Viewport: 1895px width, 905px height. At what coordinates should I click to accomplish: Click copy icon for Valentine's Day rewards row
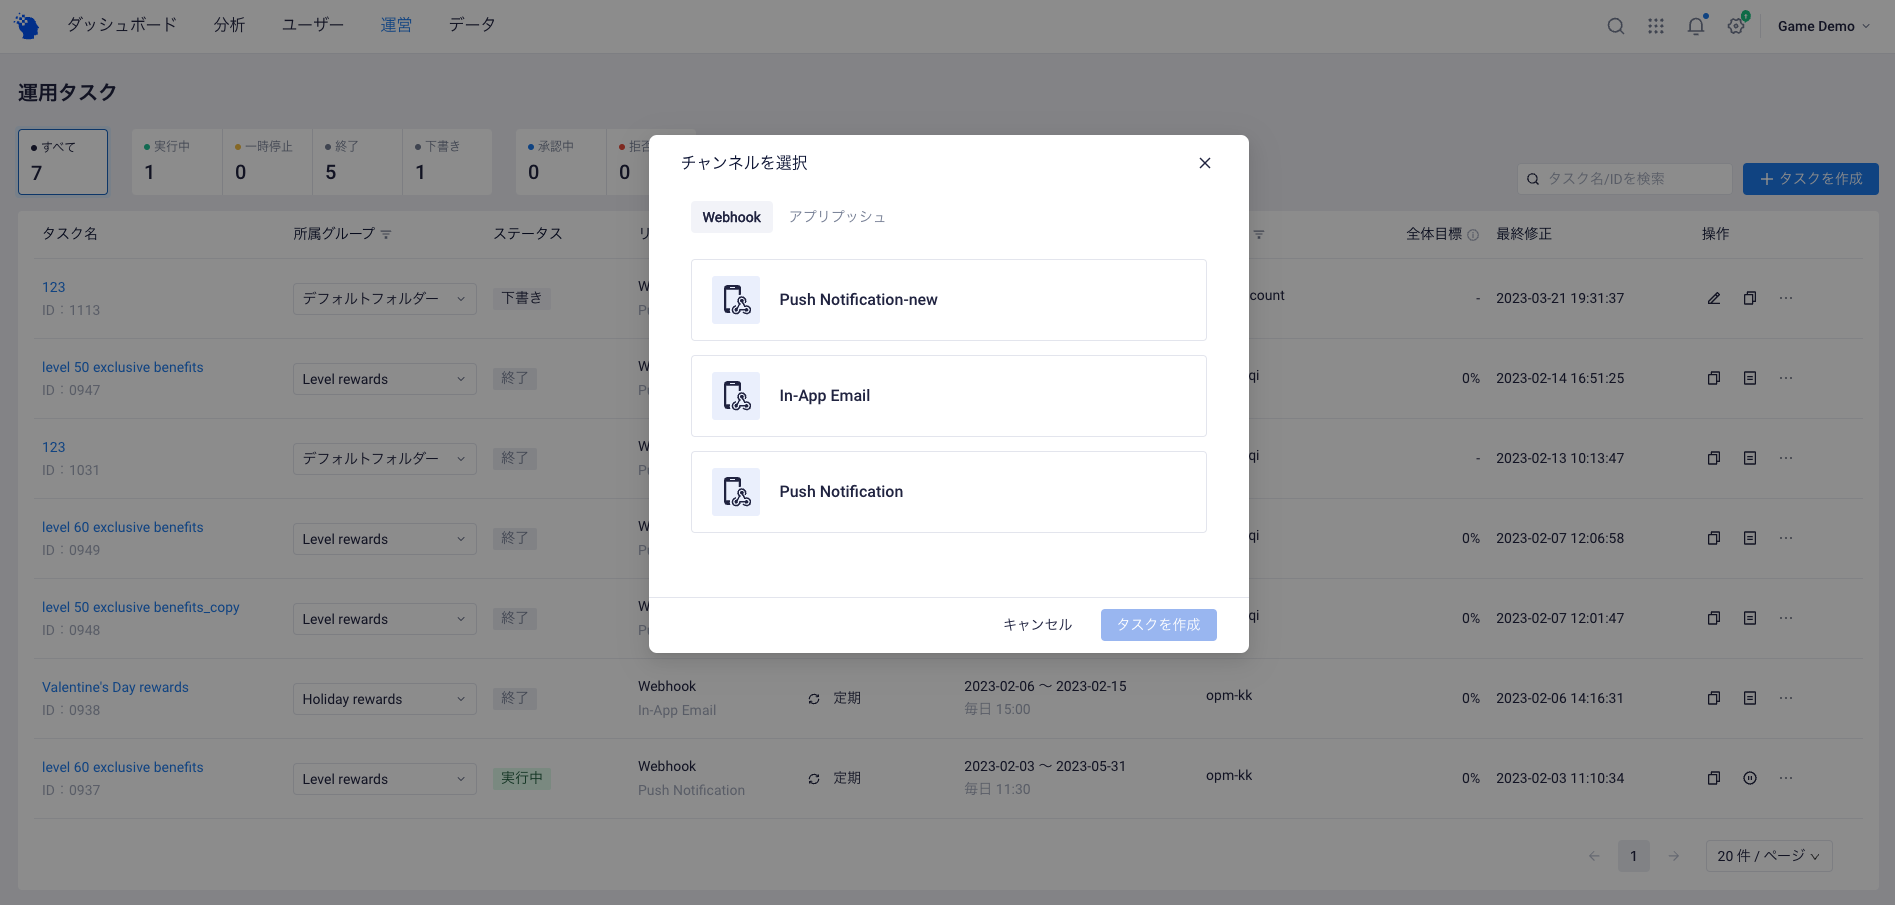1714,698
